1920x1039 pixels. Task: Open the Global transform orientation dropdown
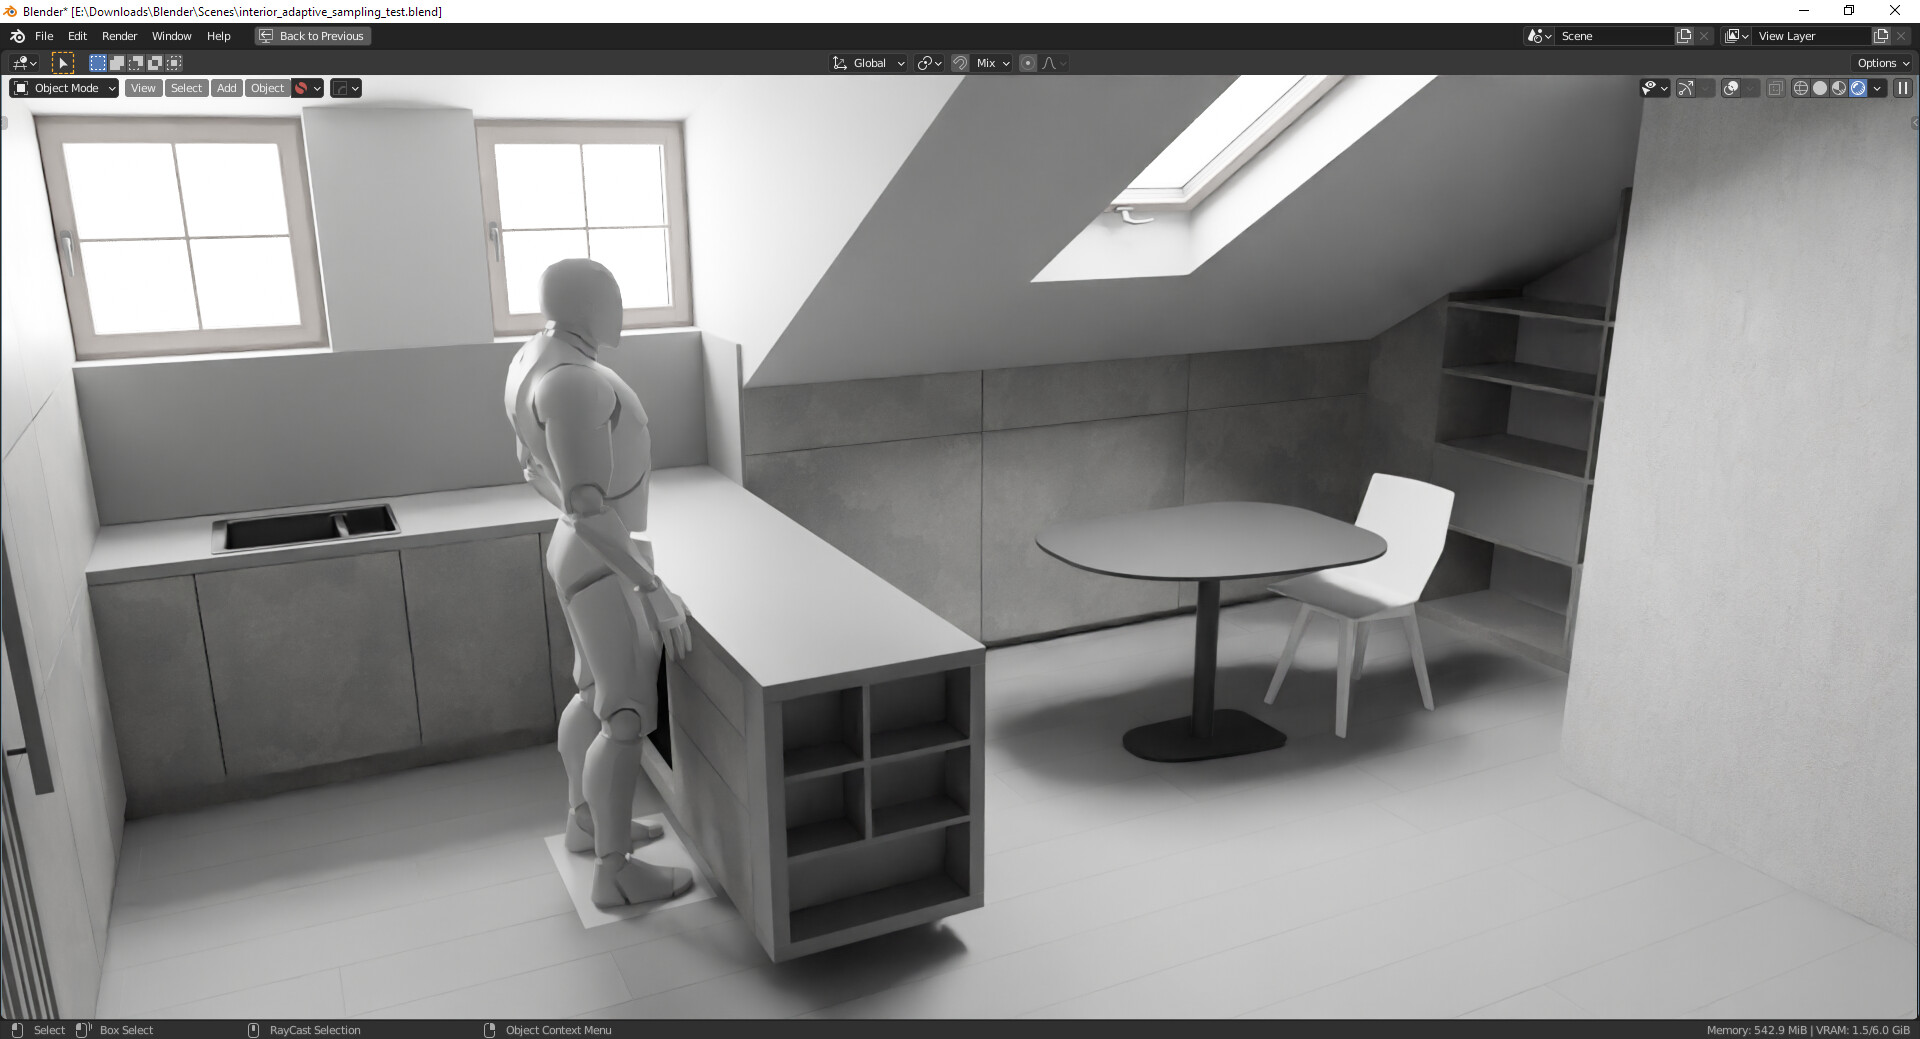coord(868,63)
